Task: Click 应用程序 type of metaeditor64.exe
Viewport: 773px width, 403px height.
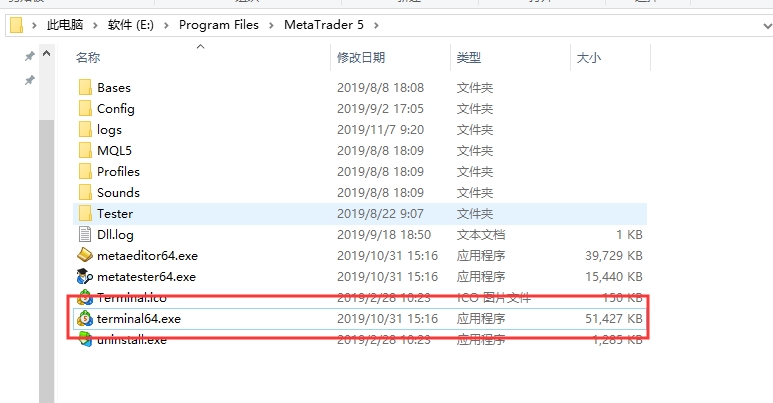Action: pos(481,256)
